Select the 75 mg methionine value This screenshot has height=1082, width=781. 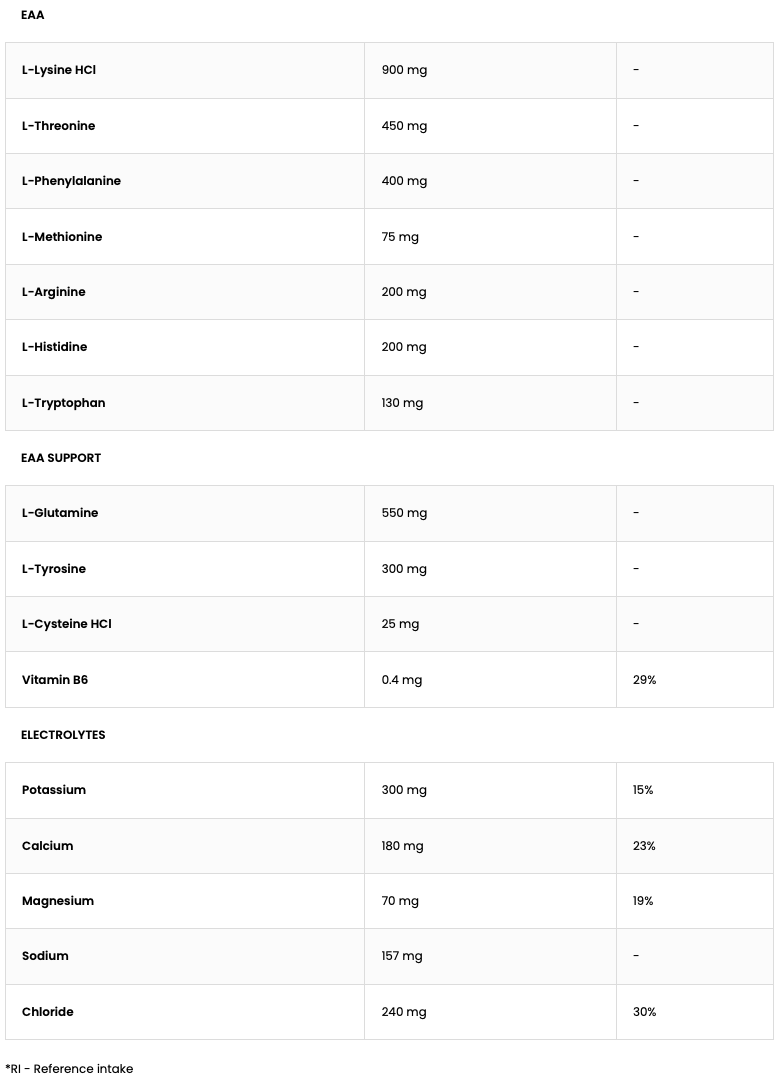[x=400, y=237]
